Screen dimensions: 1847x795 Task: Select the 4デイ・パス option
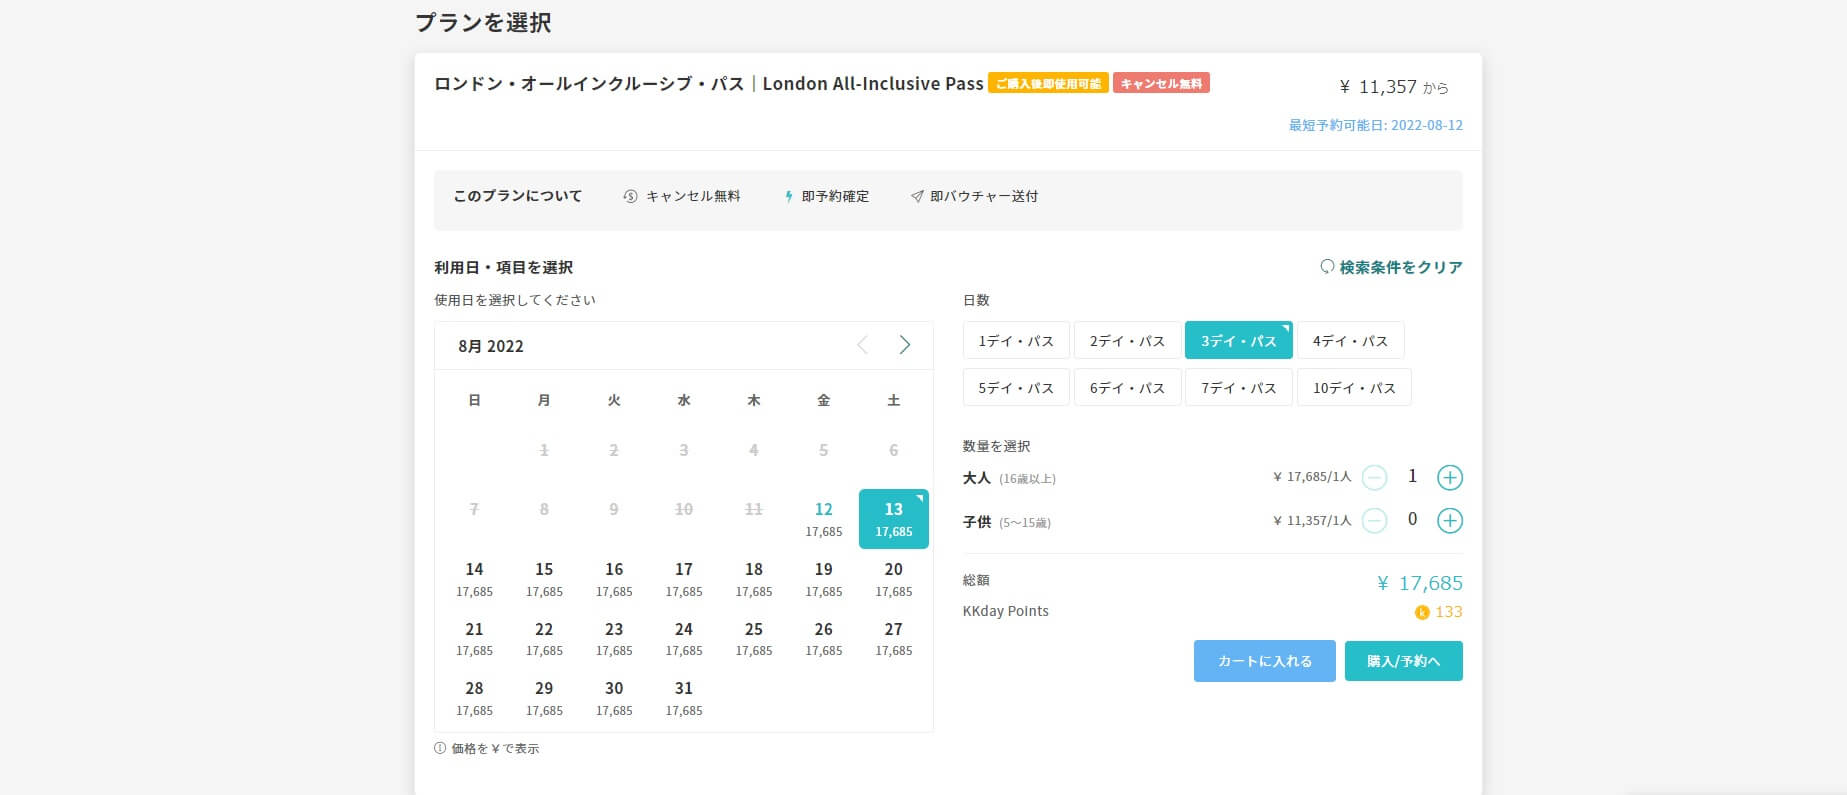[1350, 341]
